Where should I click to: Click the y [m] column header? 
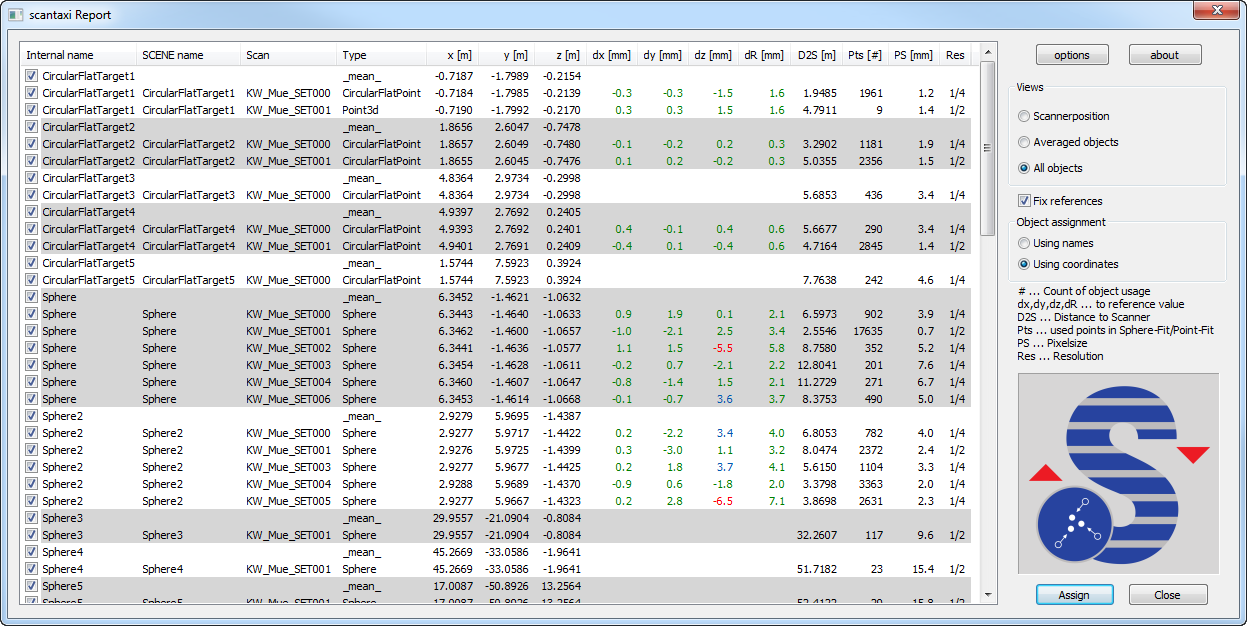click(505, 56)
